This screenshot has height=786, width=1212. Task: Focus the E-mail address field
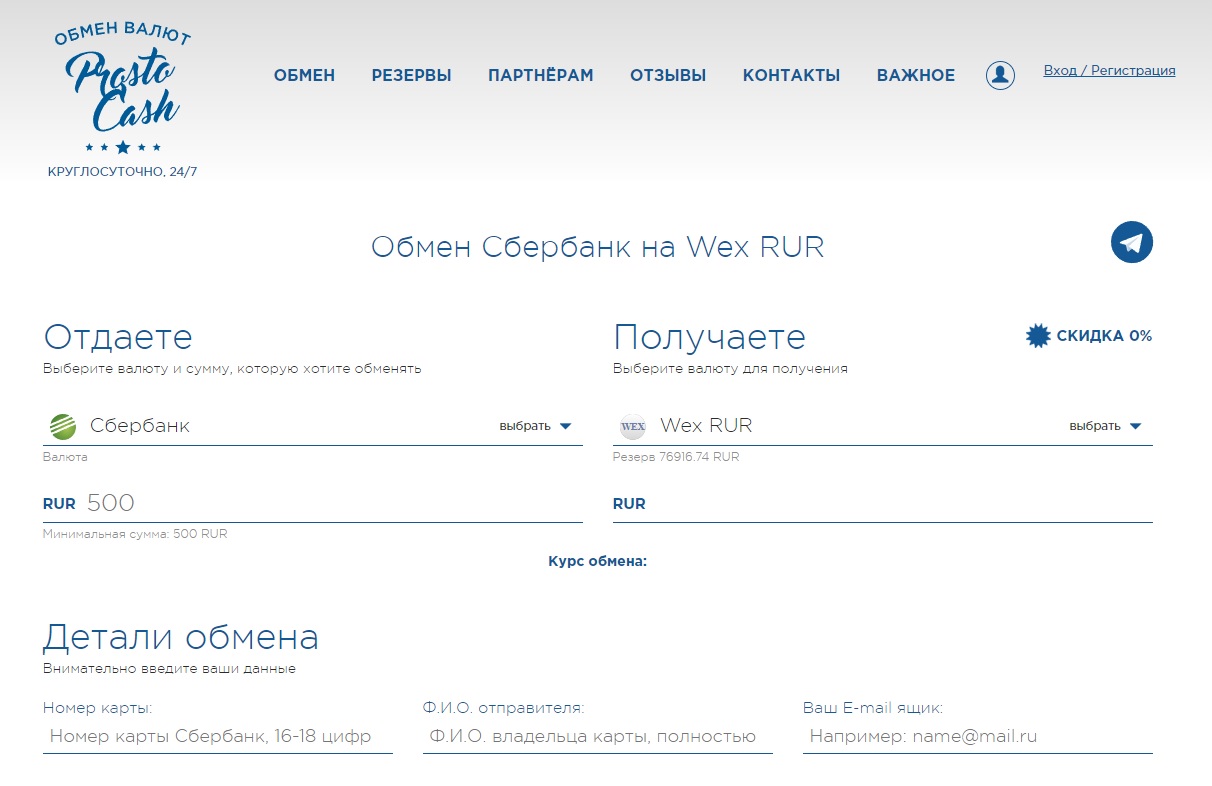point(978,737)
